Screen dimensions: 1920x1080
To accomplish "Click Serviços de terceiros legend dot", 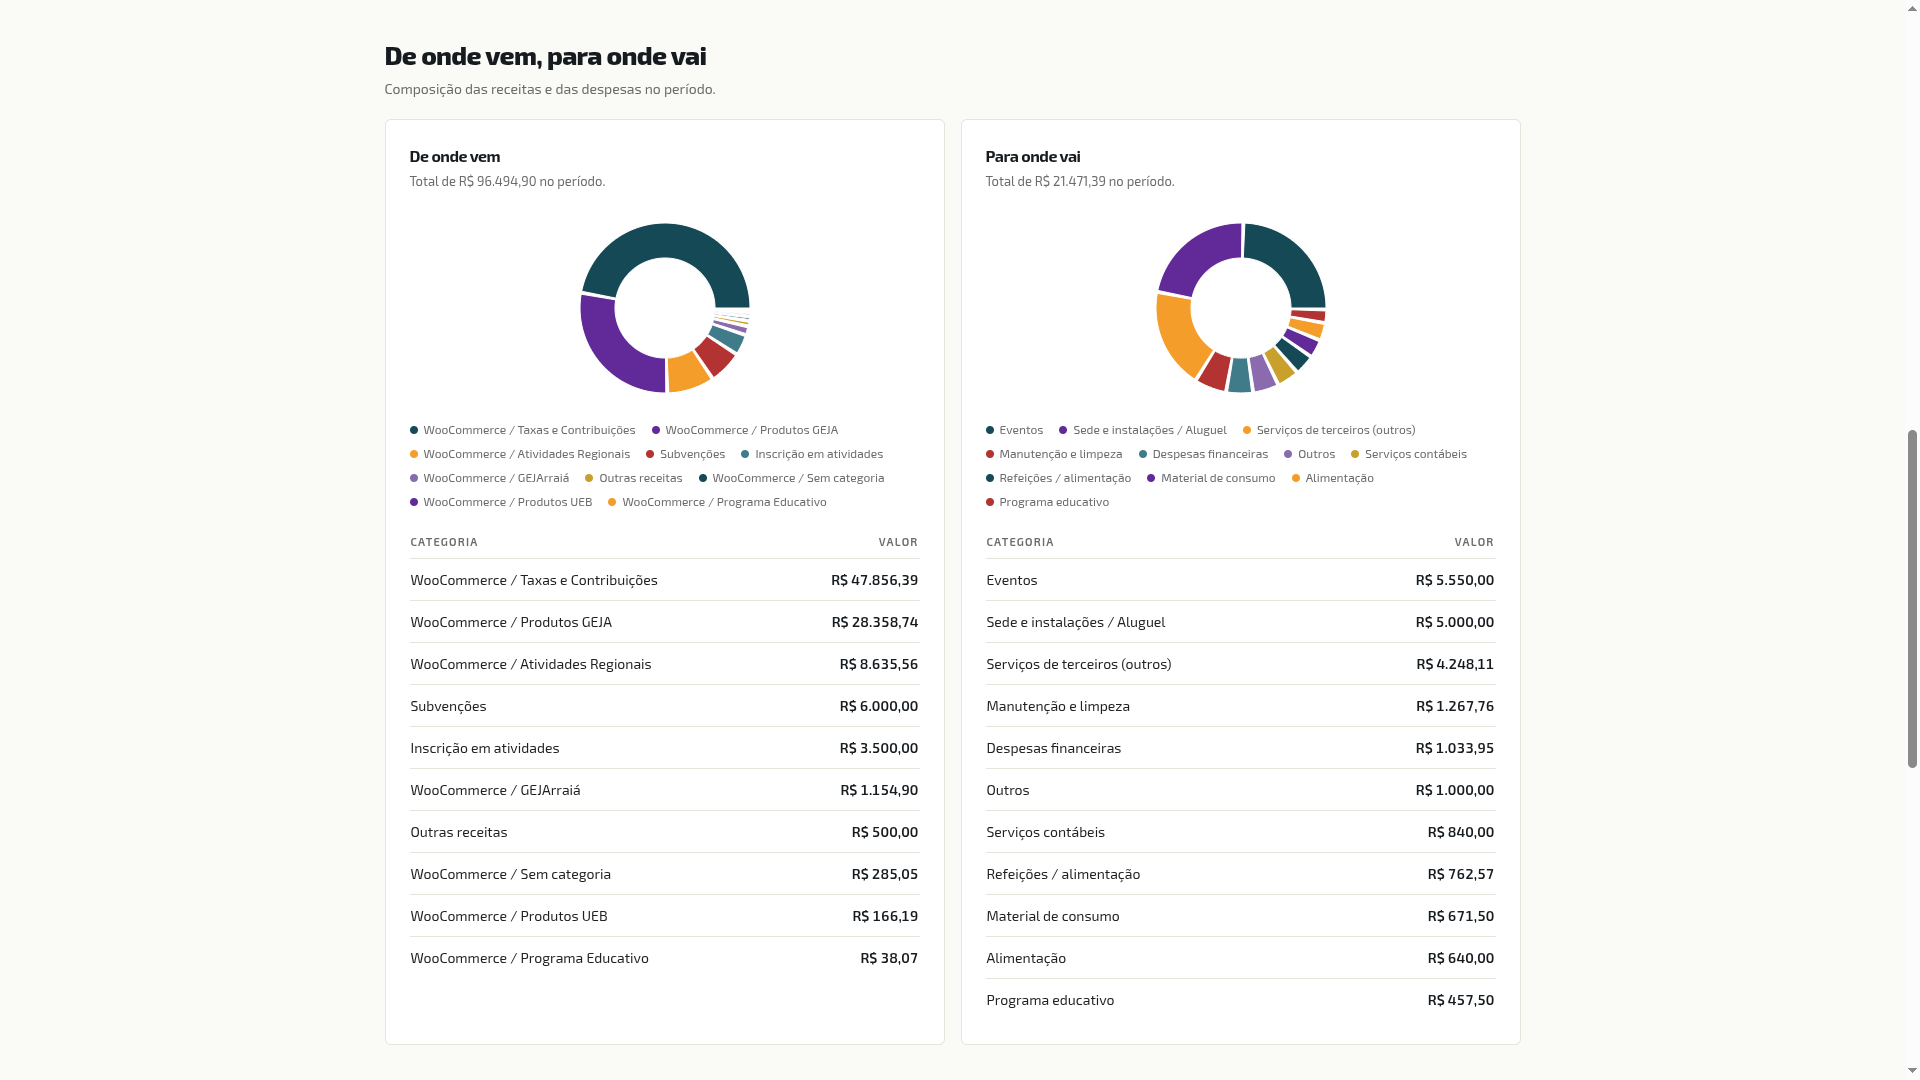I will pyautogui.click(x=1247, y=430).
